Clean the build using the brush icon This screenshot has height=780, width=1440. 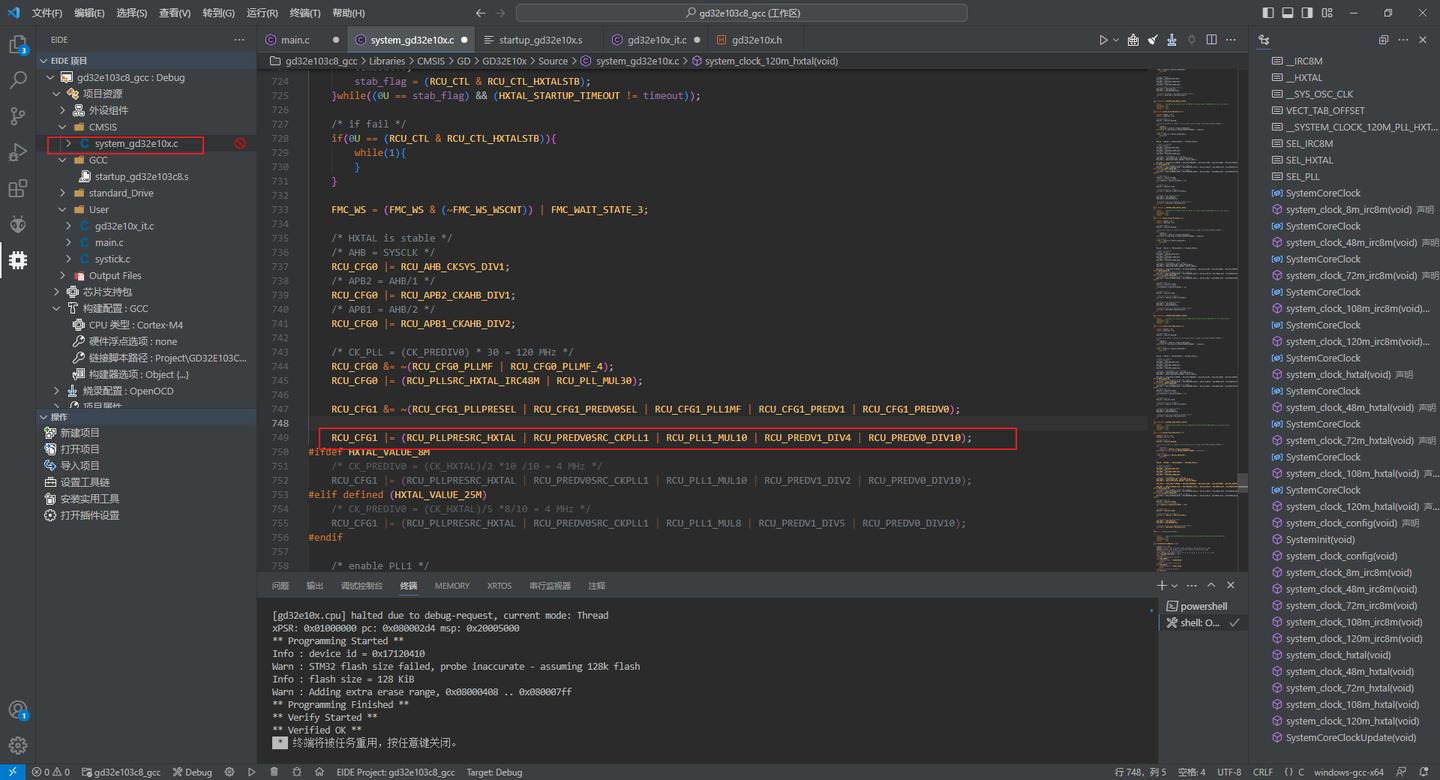coord(1151,40)
